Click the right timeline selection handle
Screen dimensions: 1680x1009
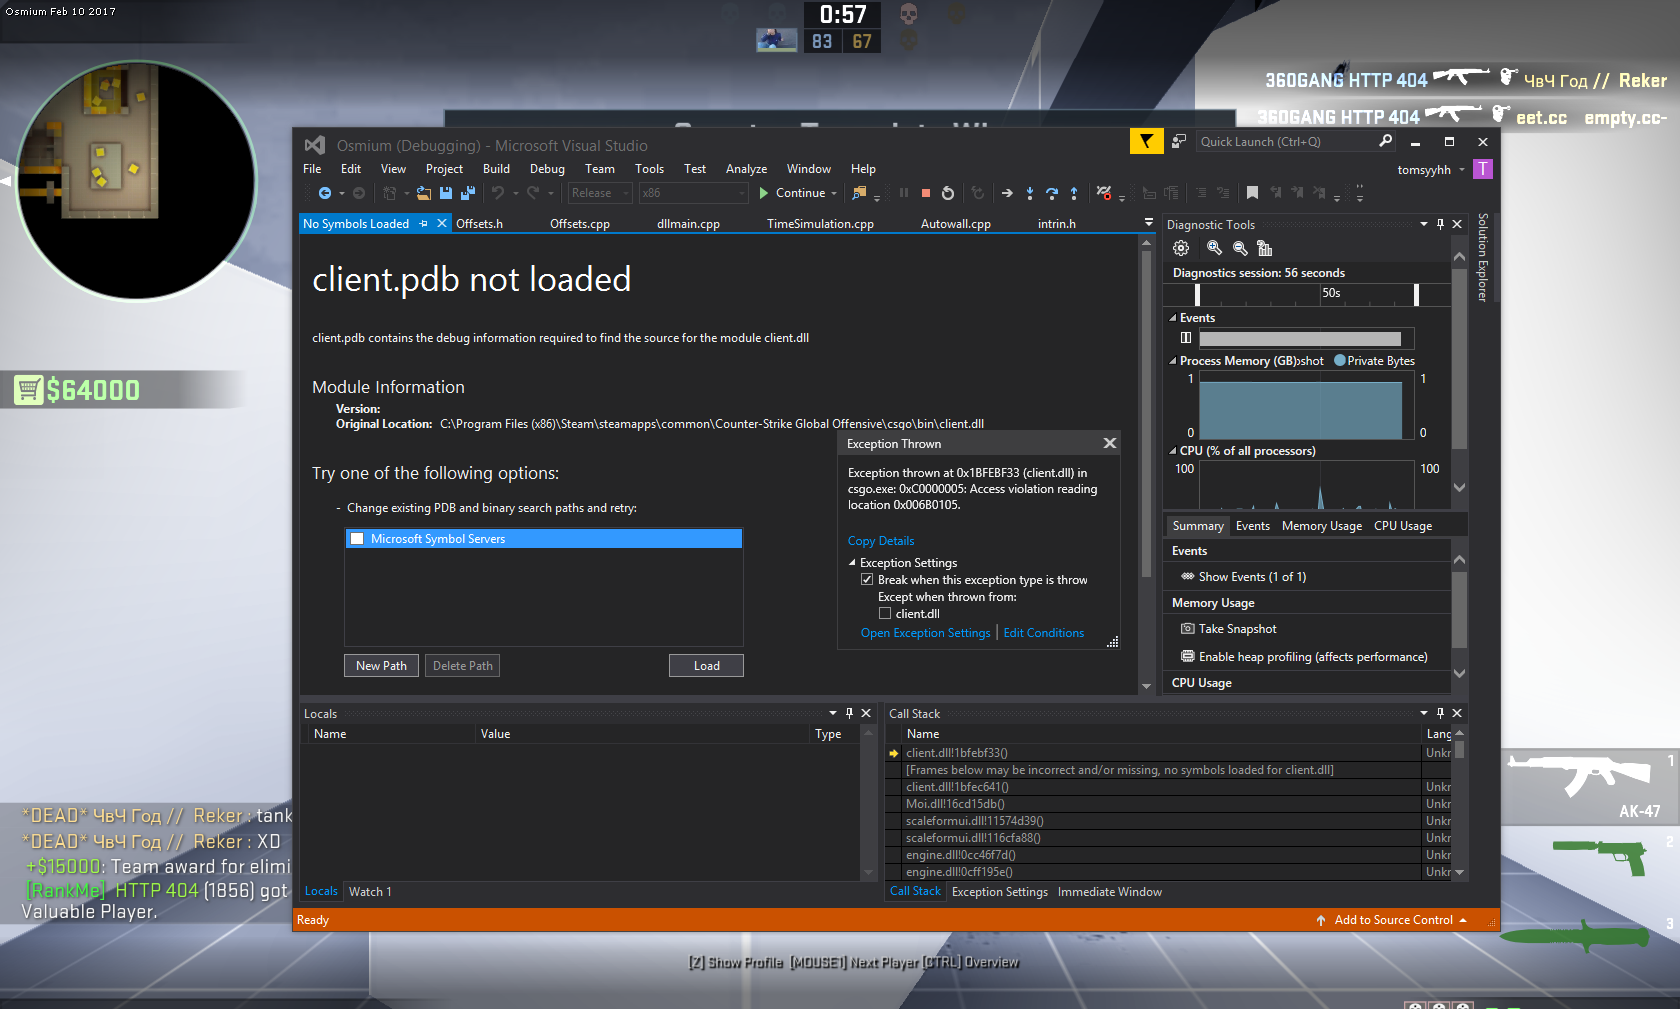[x=1416, y=294]
